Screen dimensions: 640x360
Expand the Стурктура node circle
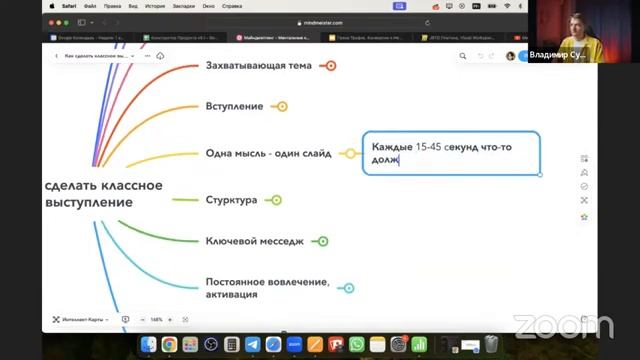pos(276,200)
